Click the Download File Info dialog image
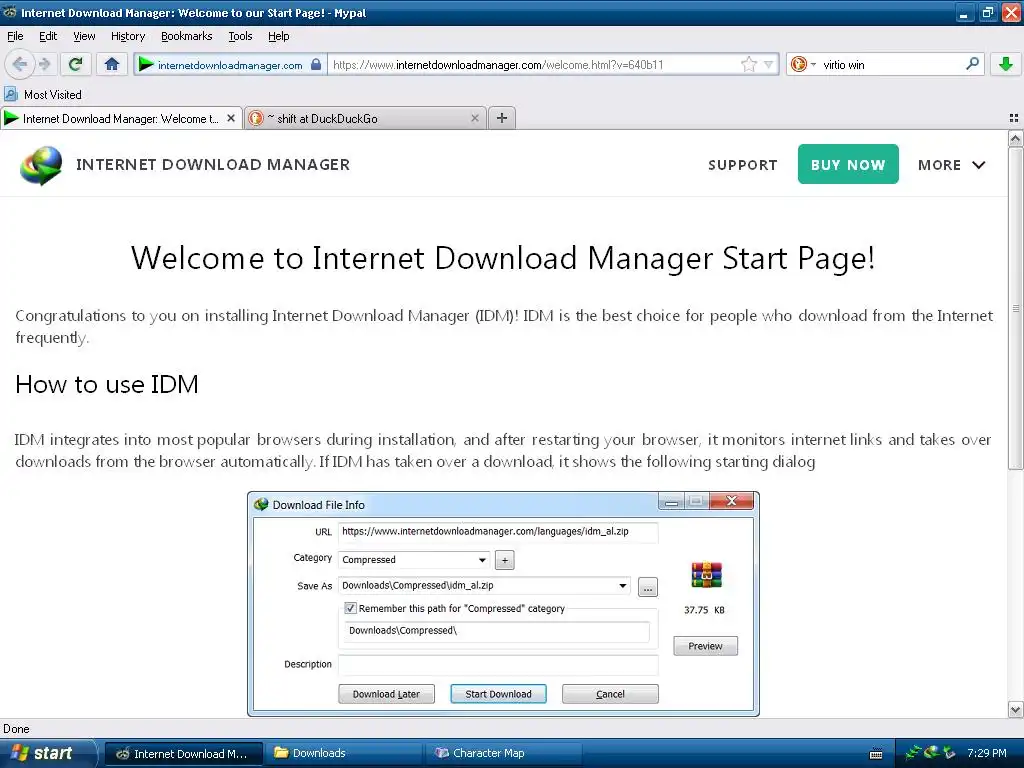 [503, 604]
